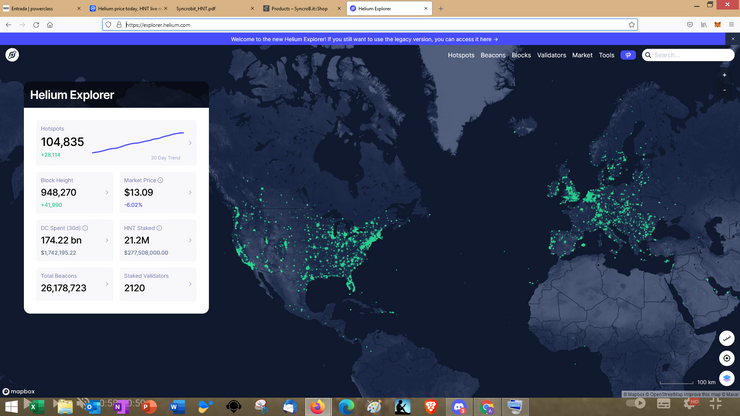Go back in browser history
Viewport: 740px width, 416px height.
[8, 25]
